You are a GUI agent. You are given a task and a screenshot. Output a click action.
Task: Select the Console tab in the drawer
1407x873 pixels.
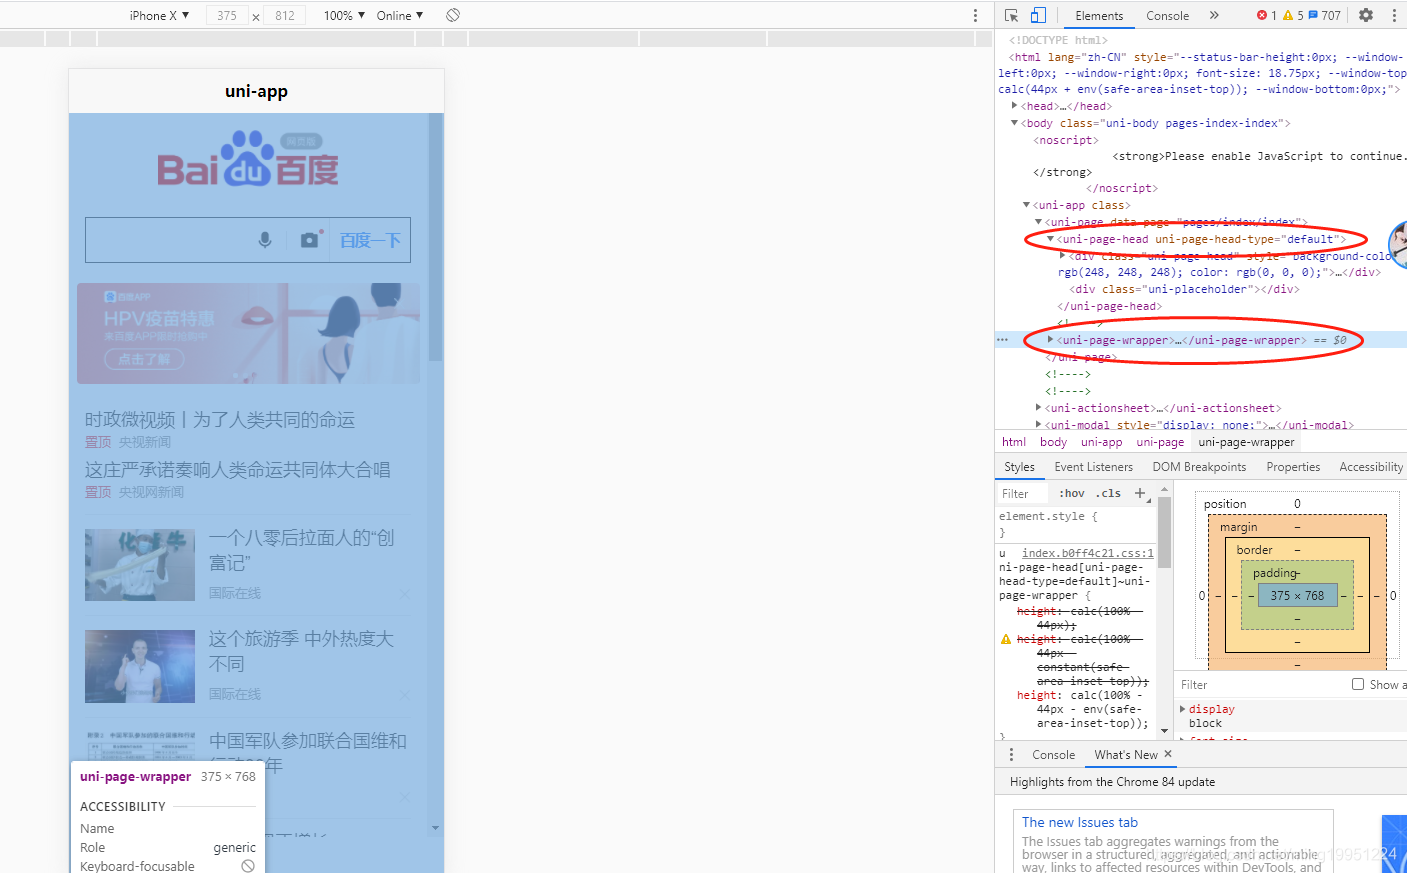click(1053, 755)
